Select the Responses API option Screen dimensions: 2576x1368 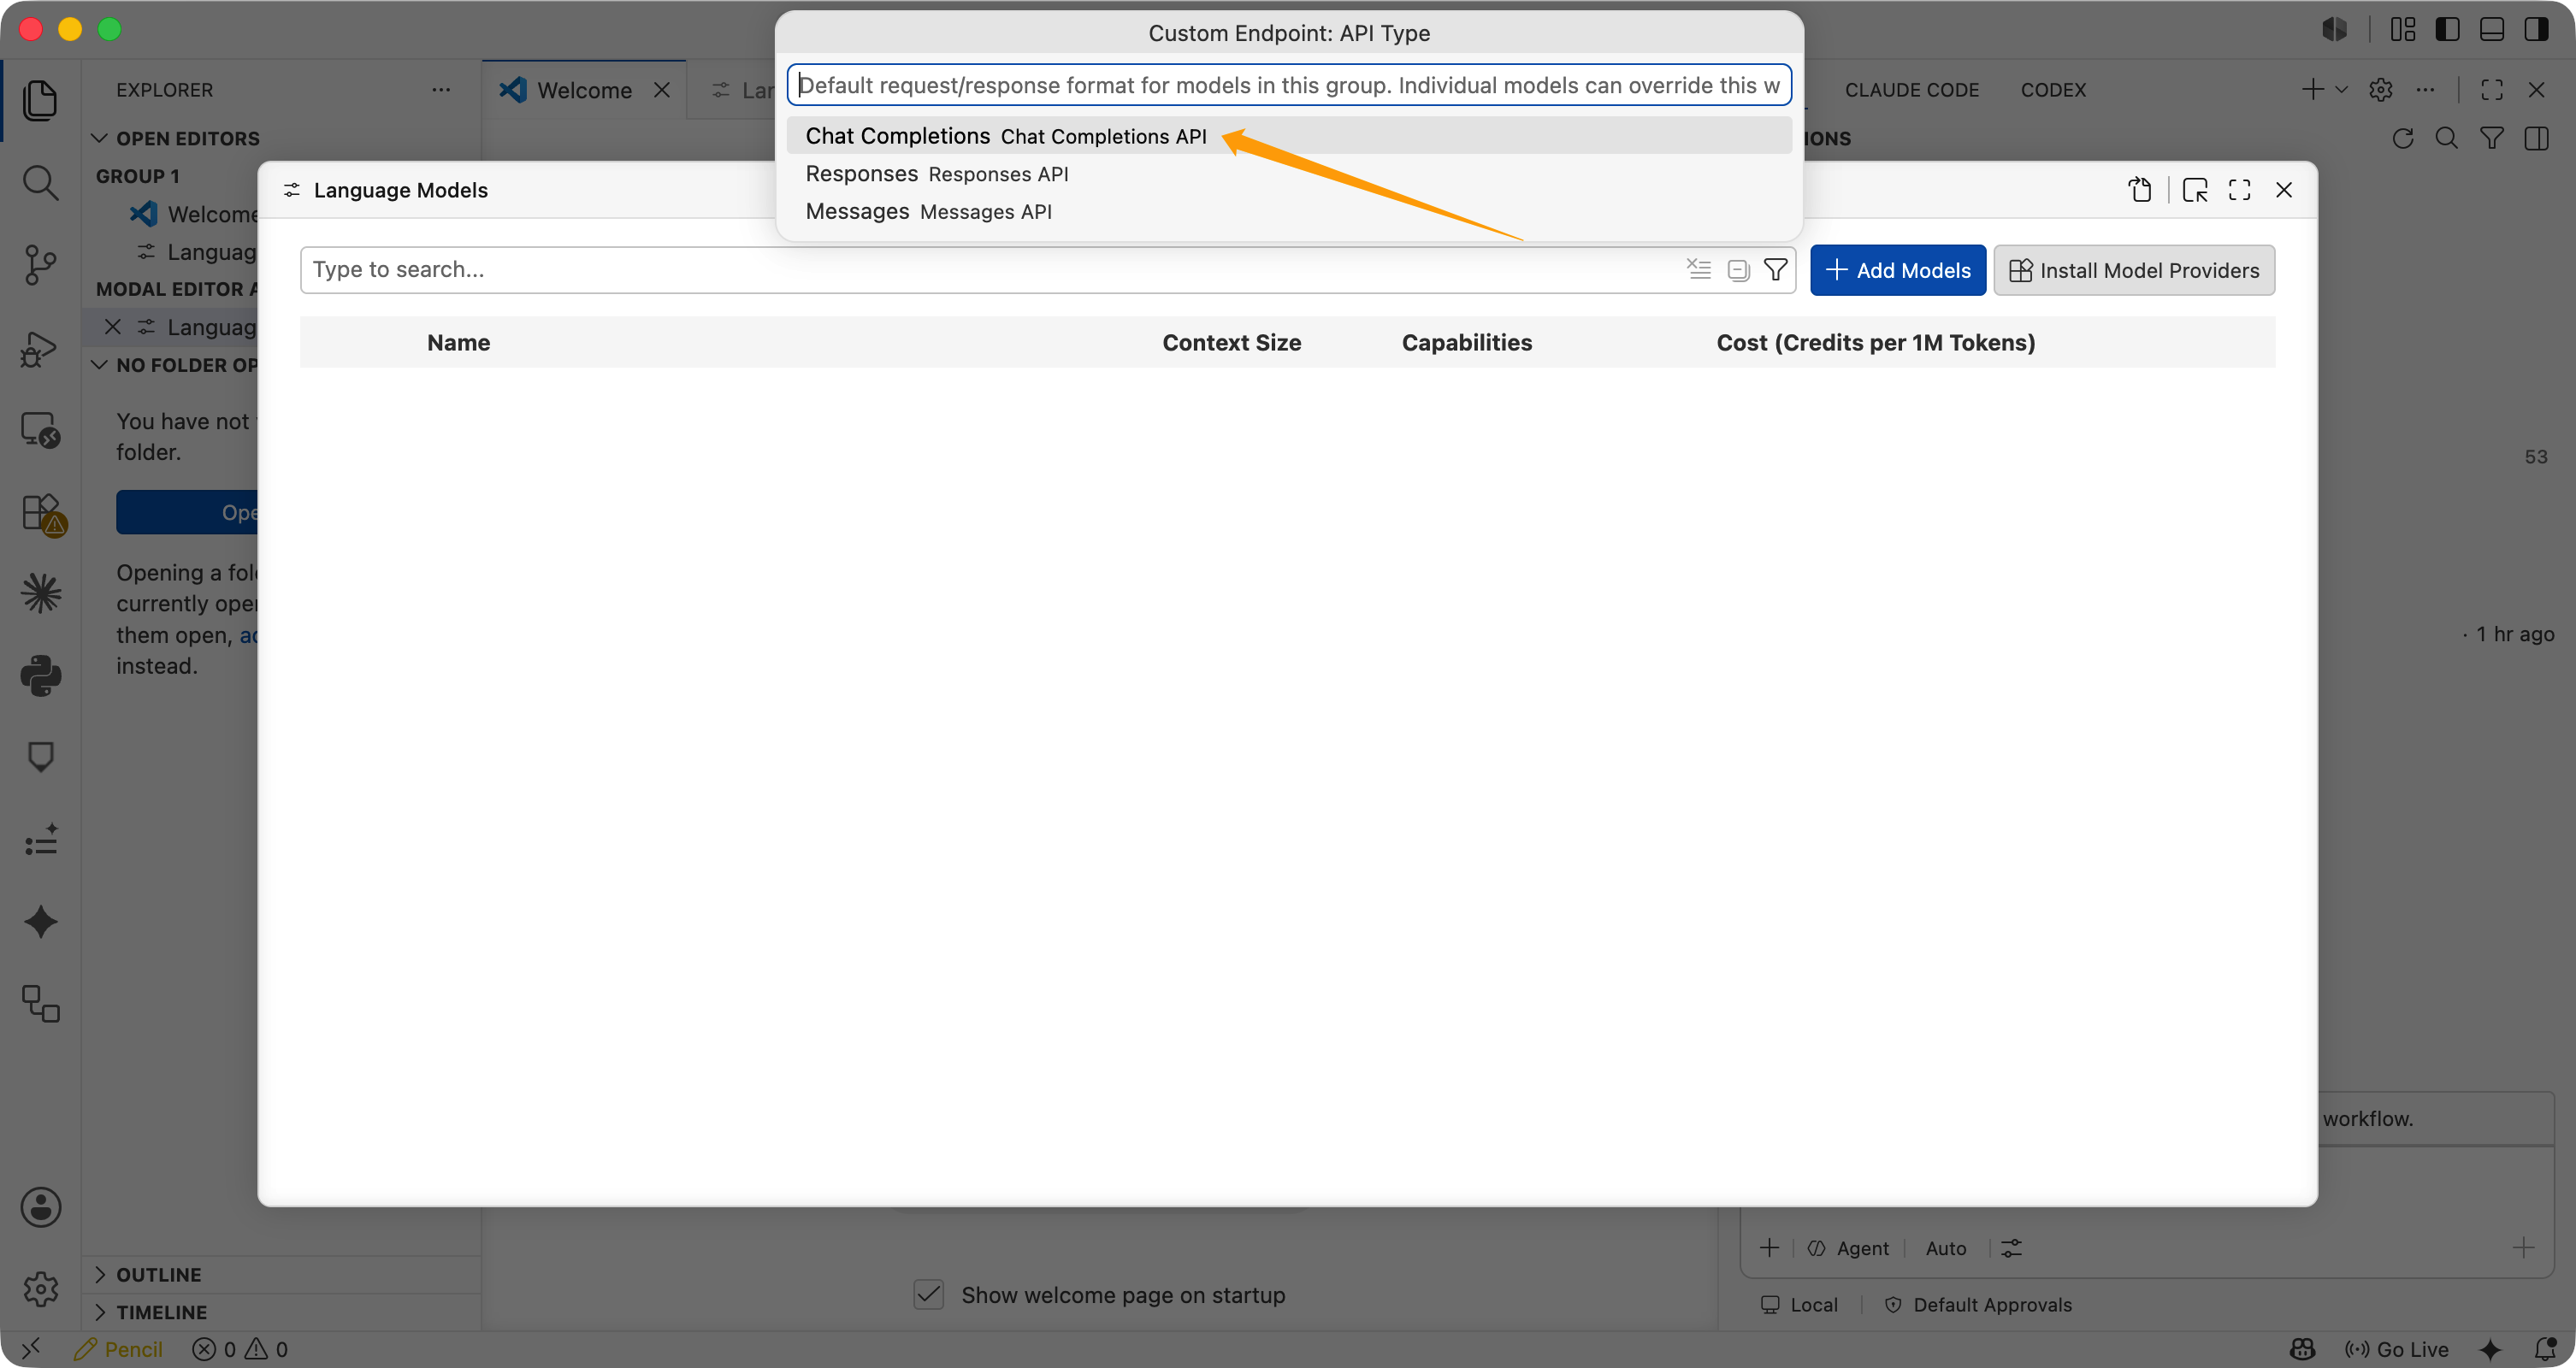pyautogui.click(x=1289, y=174)
